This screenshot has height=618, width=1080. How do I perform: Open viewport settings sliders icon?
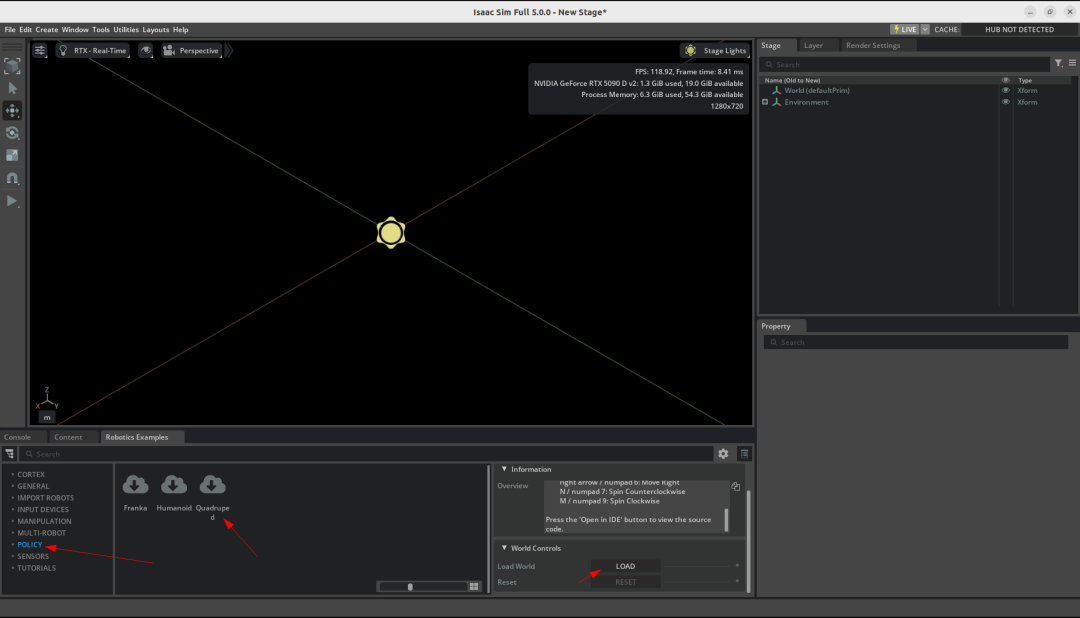pos(40,50)
